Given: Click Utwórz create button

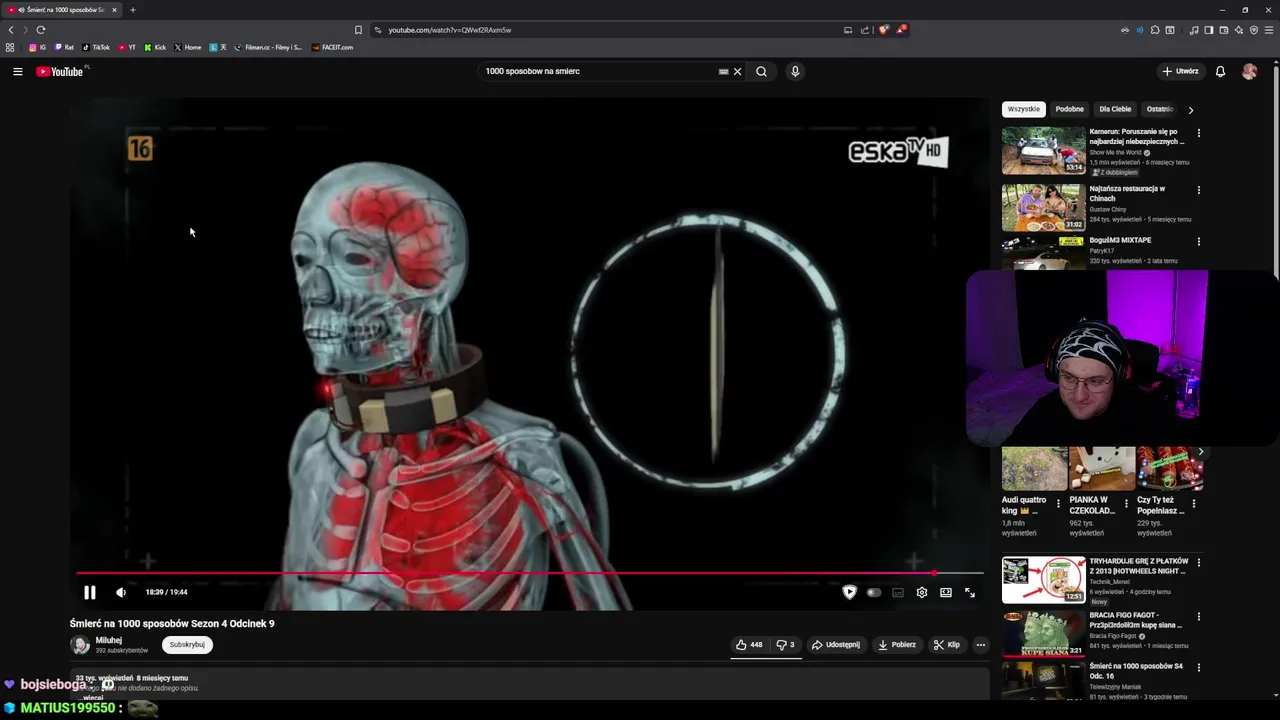Looking at the screenshot, I should 1180,71.
